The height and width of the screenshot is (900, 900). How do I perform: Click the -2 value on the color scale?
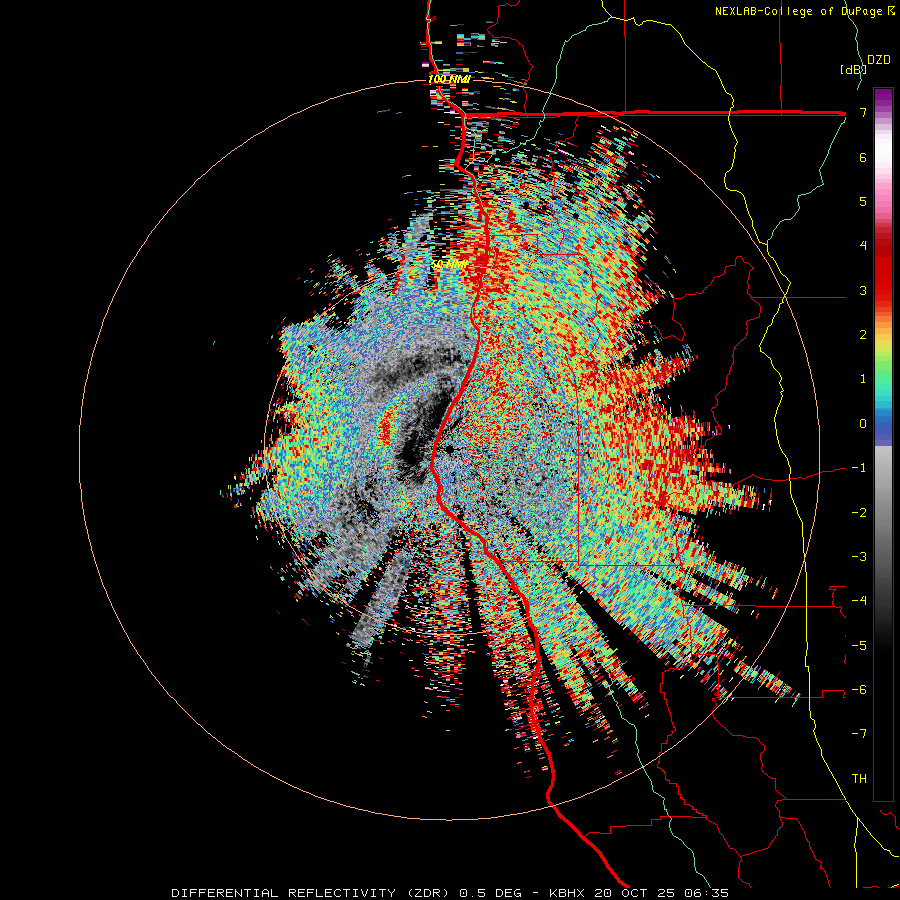coord(859,513)
